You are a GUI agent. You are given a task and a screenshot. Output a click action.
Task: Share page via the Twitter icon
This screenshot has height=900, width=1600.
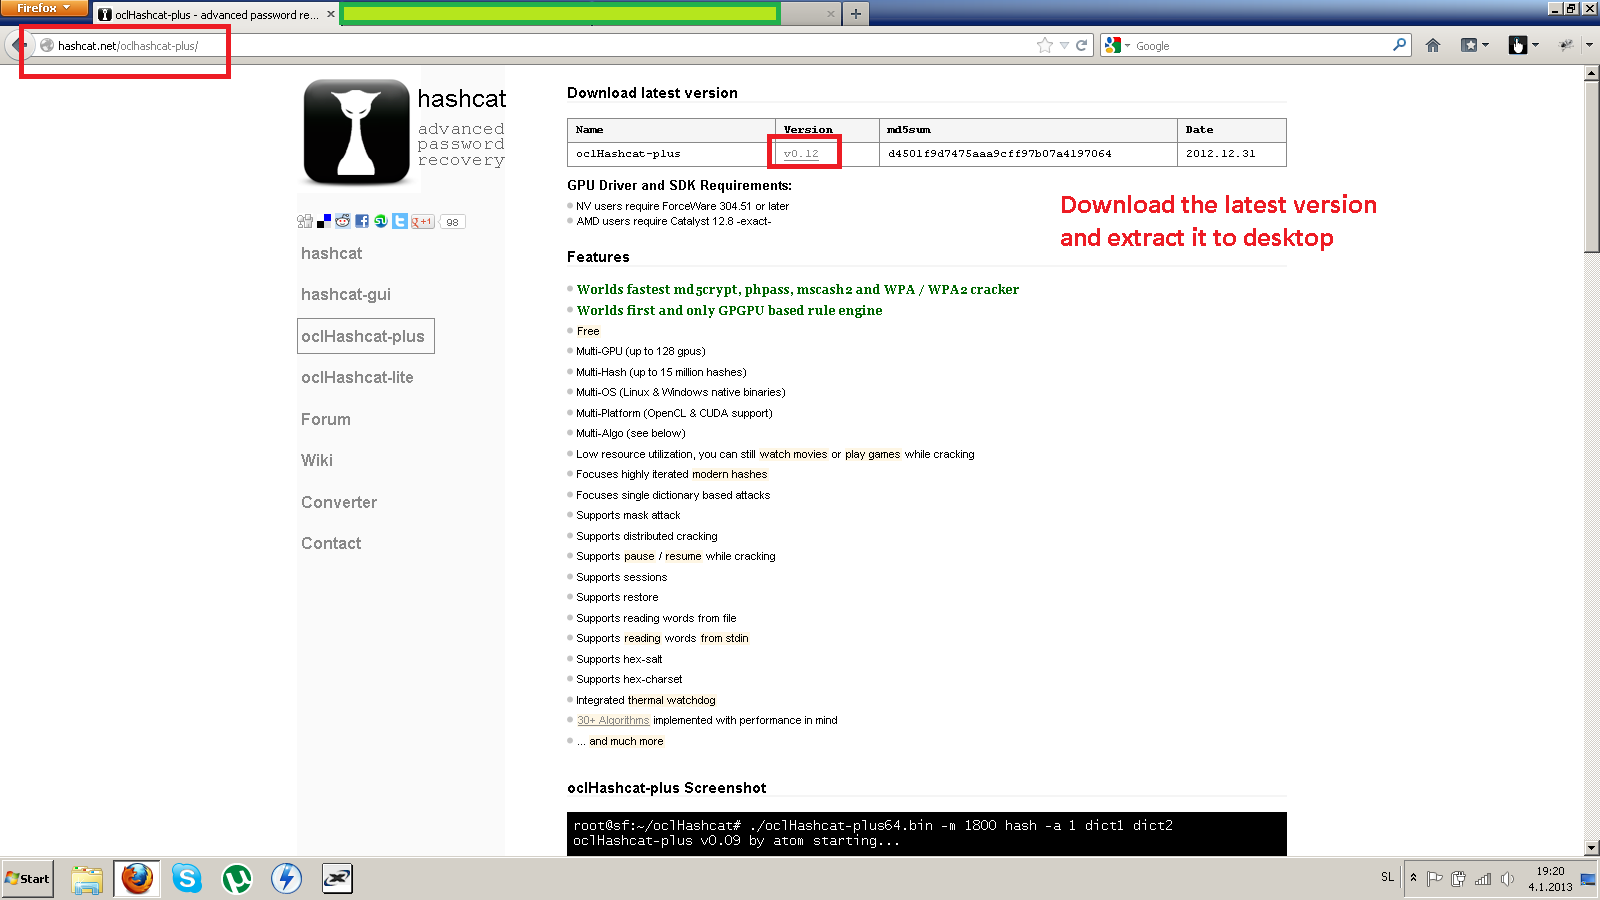[x=400, y=222]
